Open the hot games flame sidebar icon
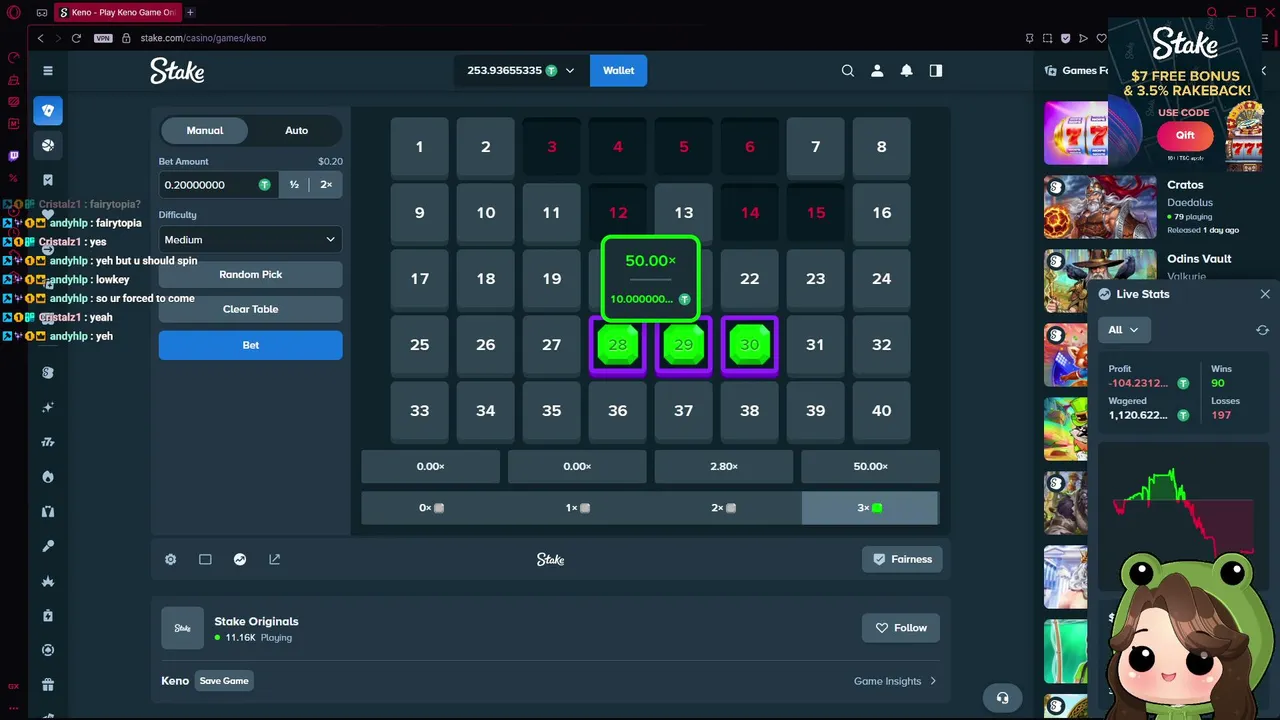1280x720 pixels. tap(48, 477)
